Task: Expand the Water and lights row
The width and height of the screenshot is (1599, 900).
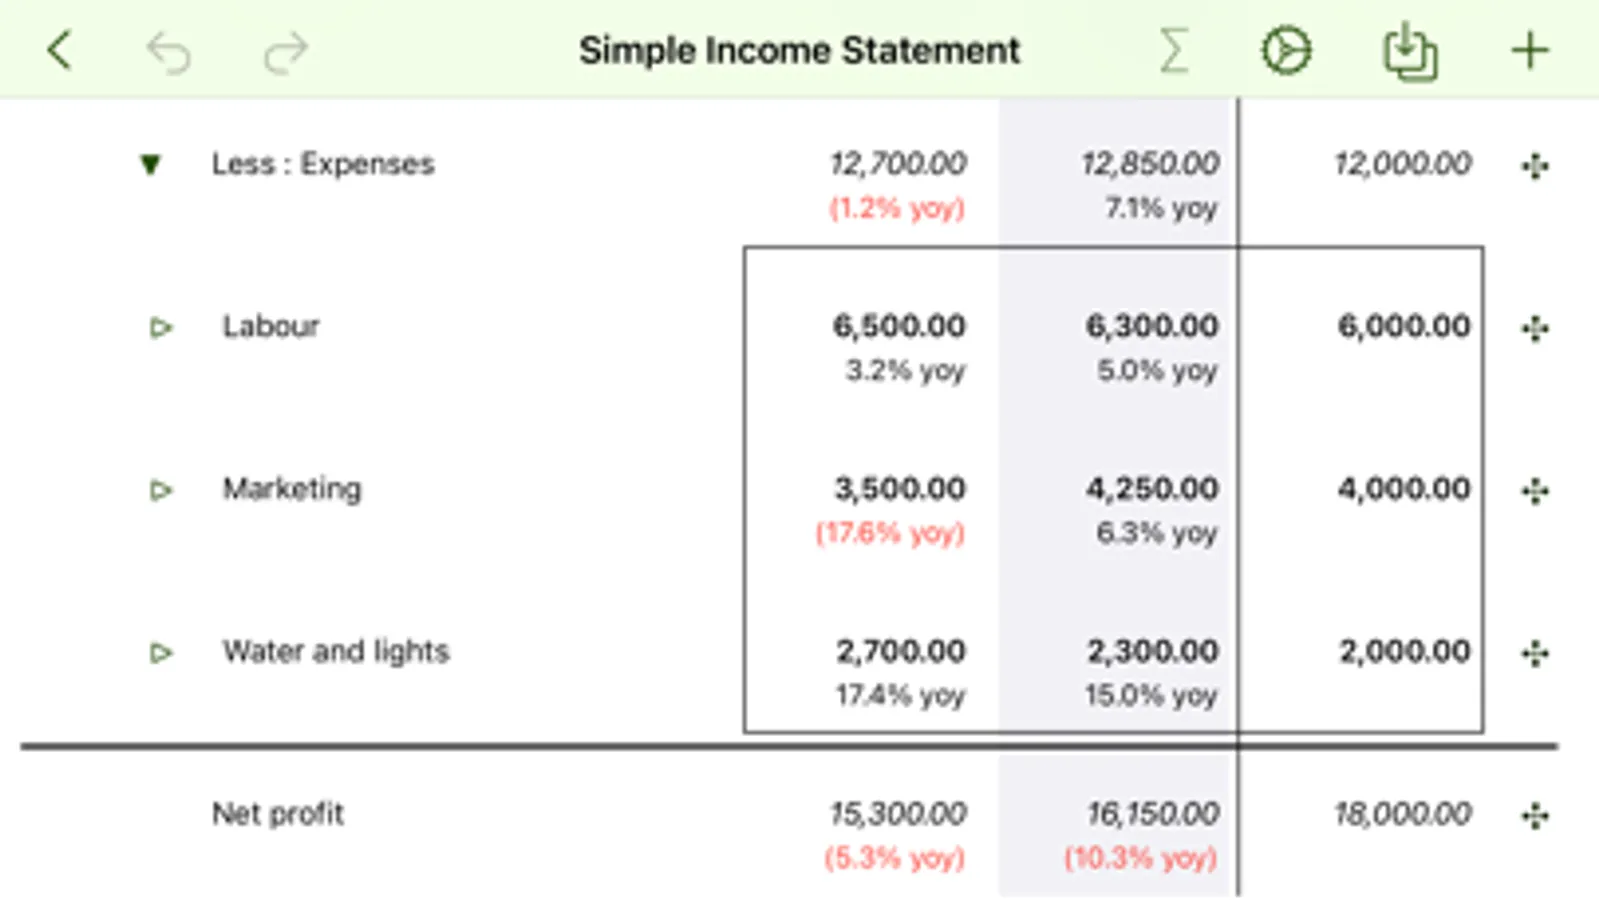Action: pyautogui.click(x=160, y=653)
